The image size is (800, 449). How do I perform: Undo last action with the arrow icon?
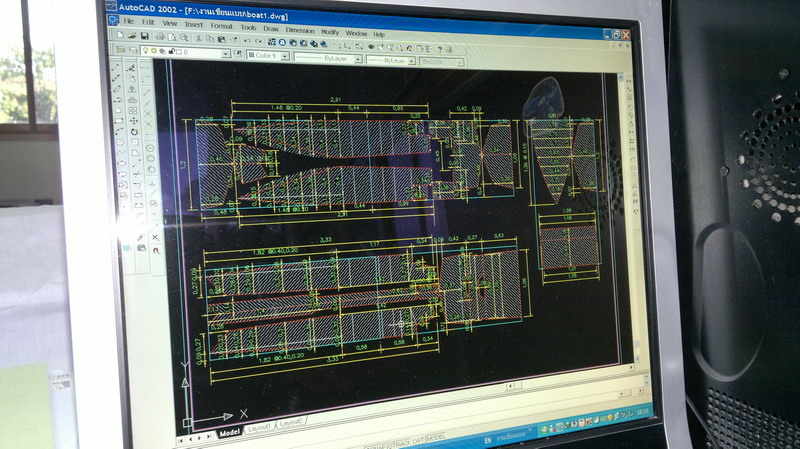coord(247,41)
